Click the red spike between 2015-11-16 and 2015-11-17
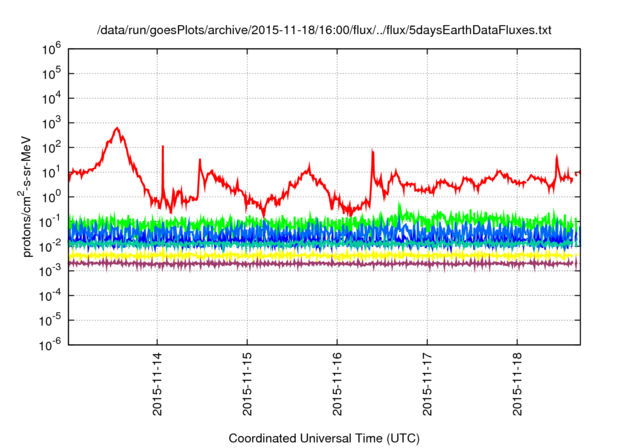 tap(372, 163)
